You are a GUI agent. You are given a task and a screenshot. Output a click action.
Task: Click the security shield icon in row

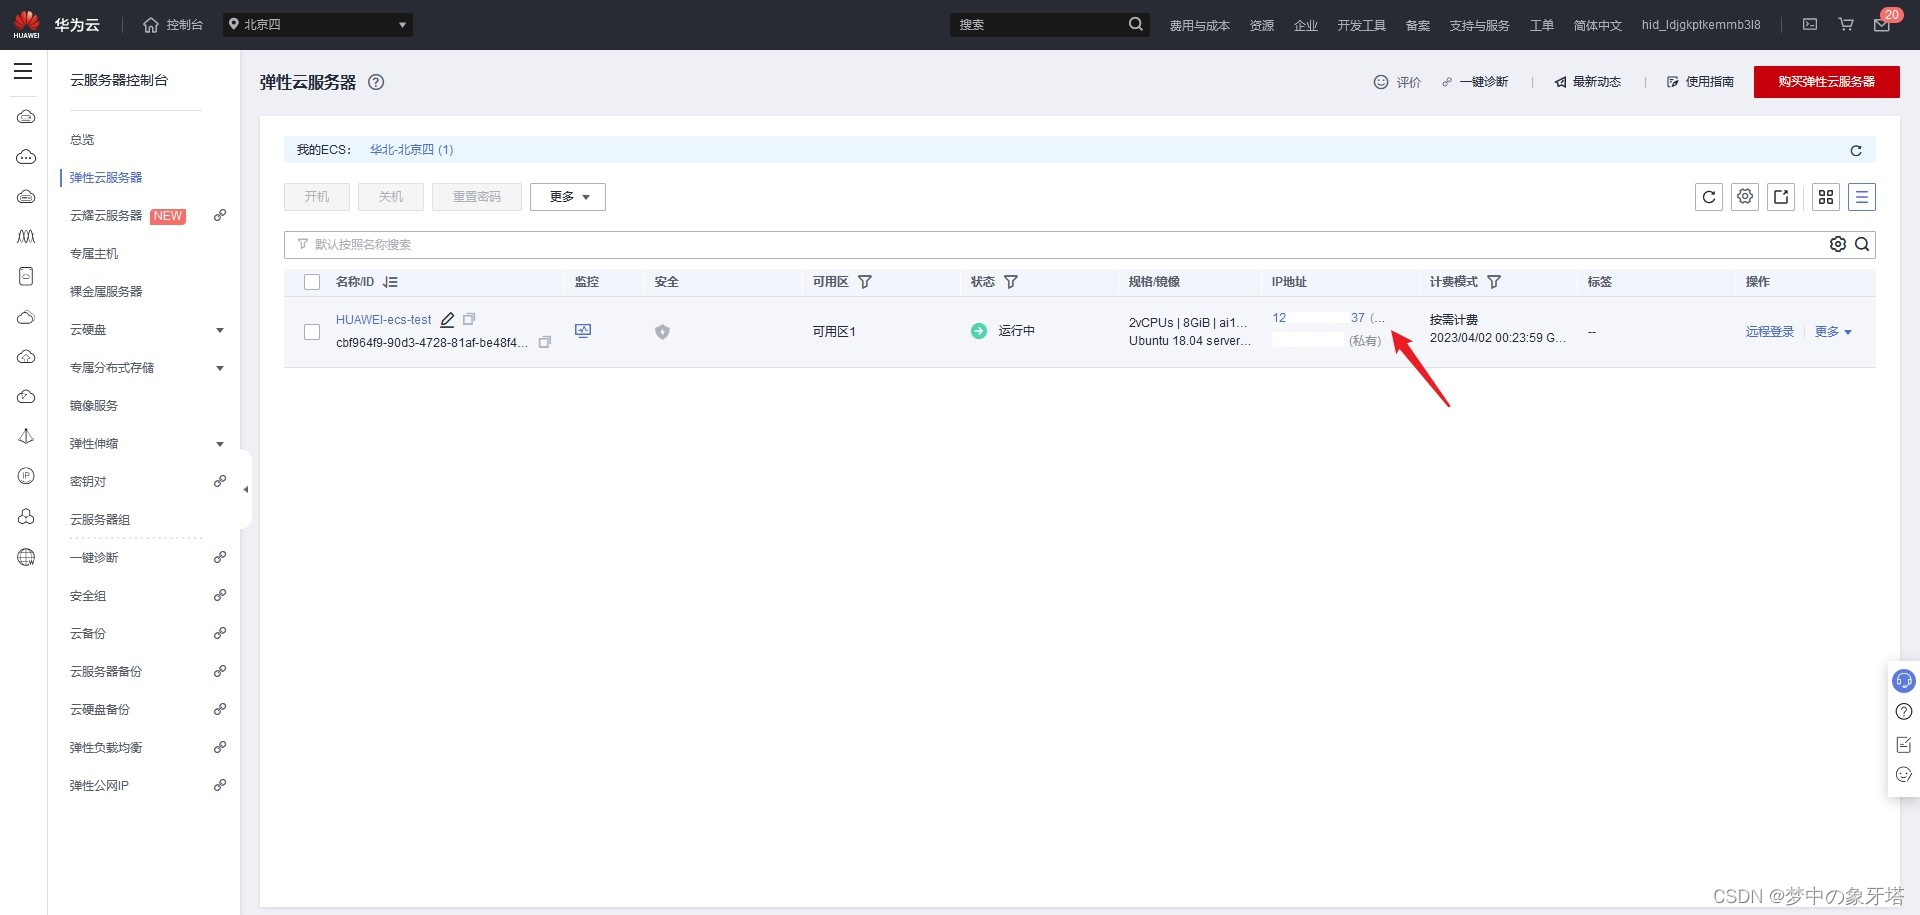pos(662,331)
